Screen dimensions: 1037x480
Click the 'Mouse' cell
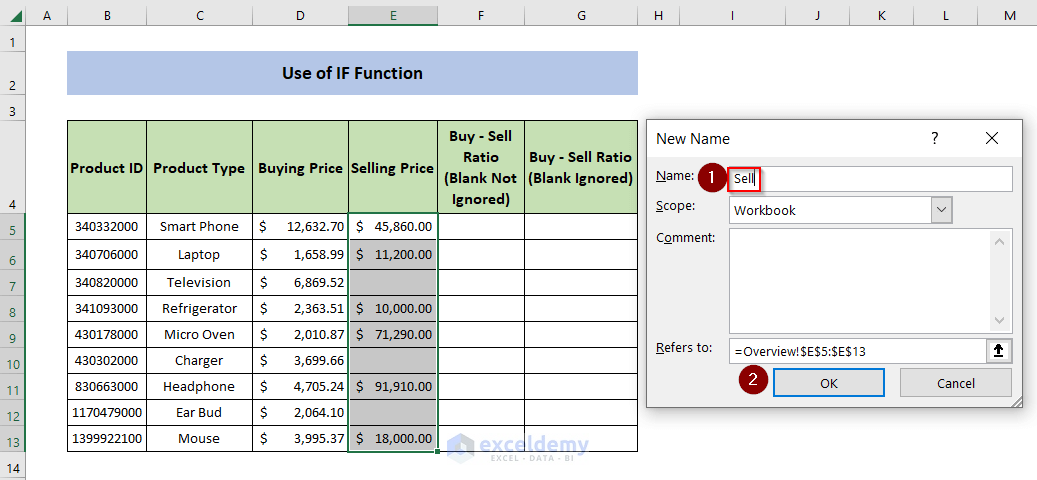(x=200, y=439)
